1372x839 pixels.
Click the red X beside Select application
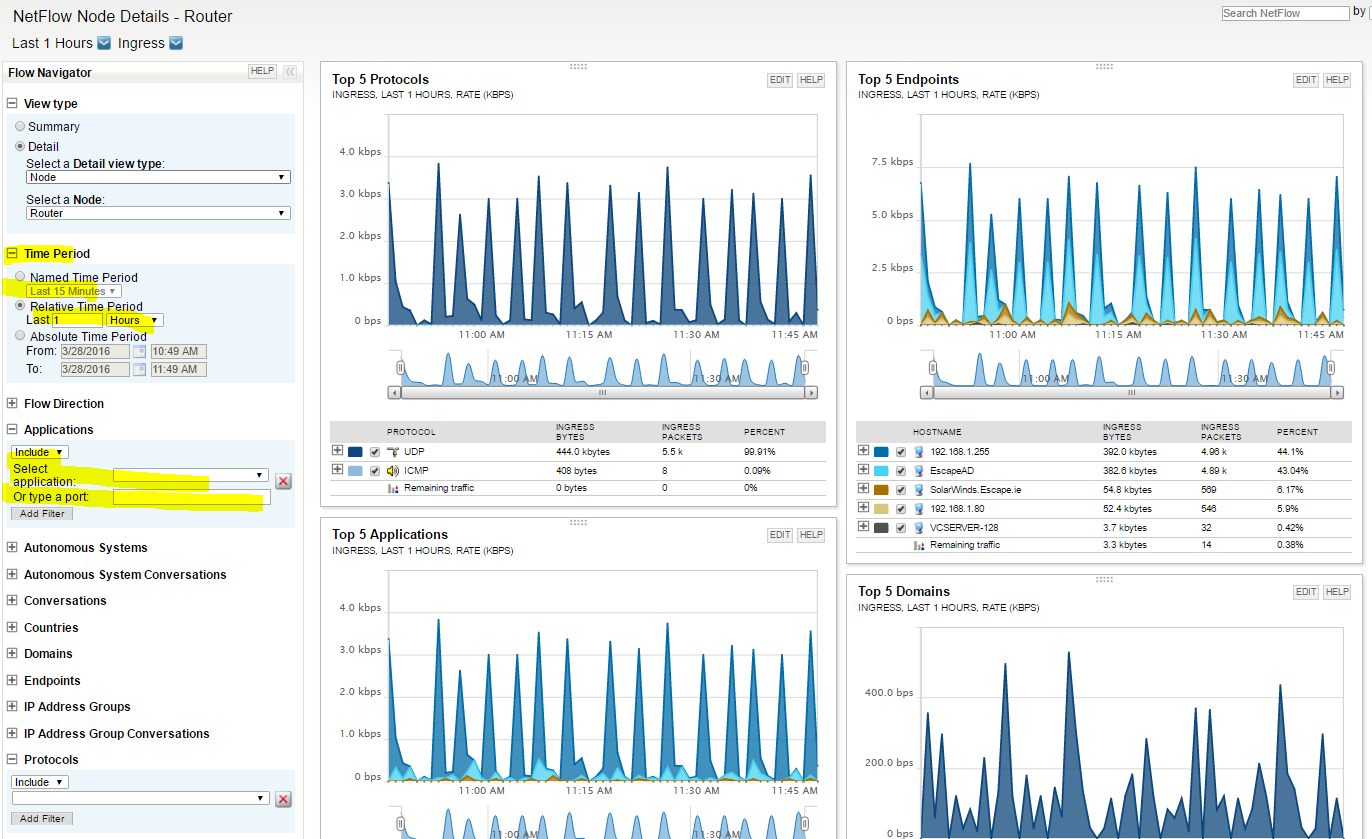pos(283,481)
